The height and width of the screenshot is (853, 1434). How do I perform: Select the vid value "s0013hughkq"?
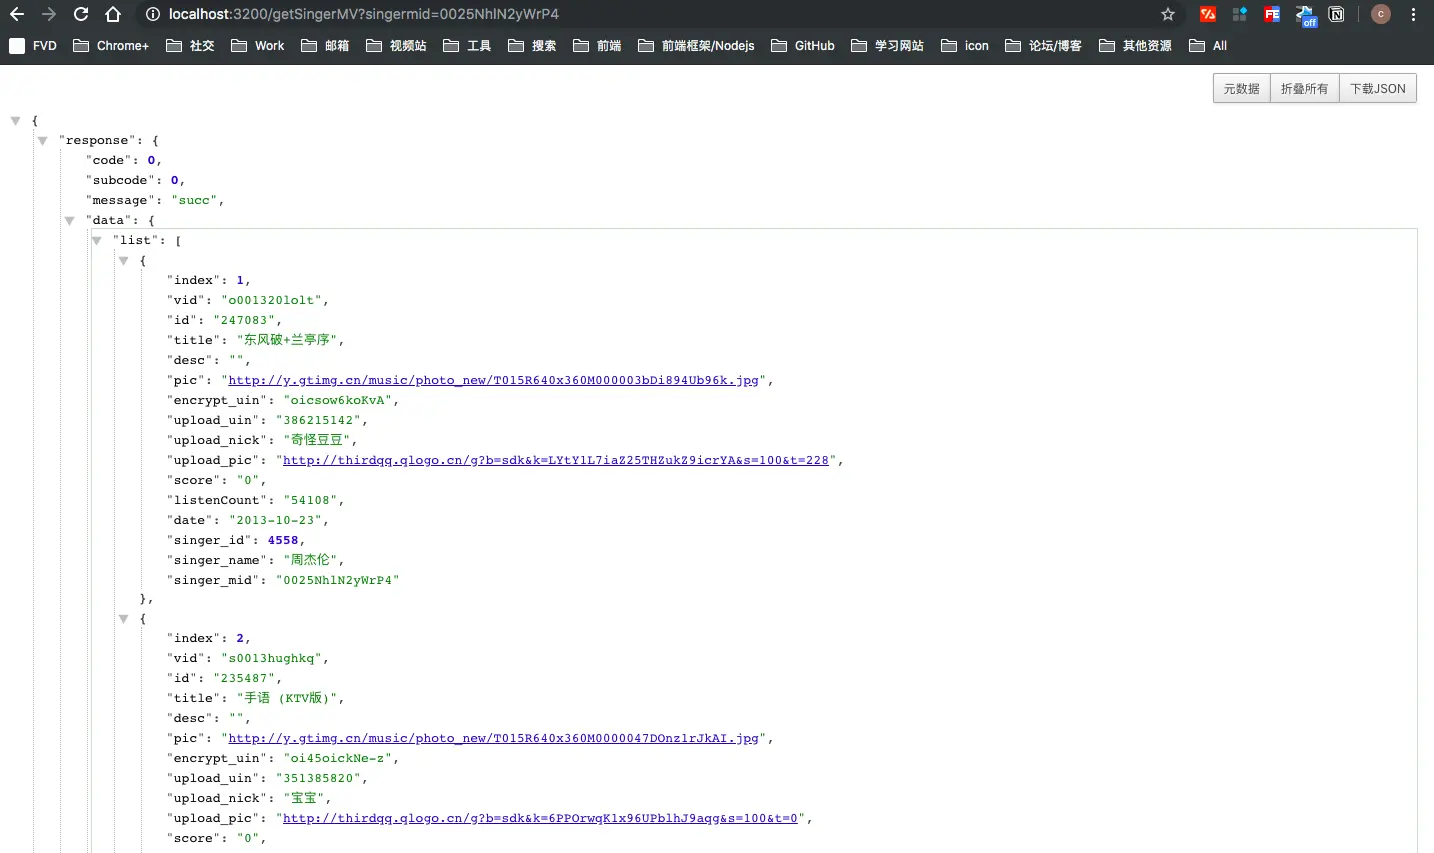pos(271,658)
